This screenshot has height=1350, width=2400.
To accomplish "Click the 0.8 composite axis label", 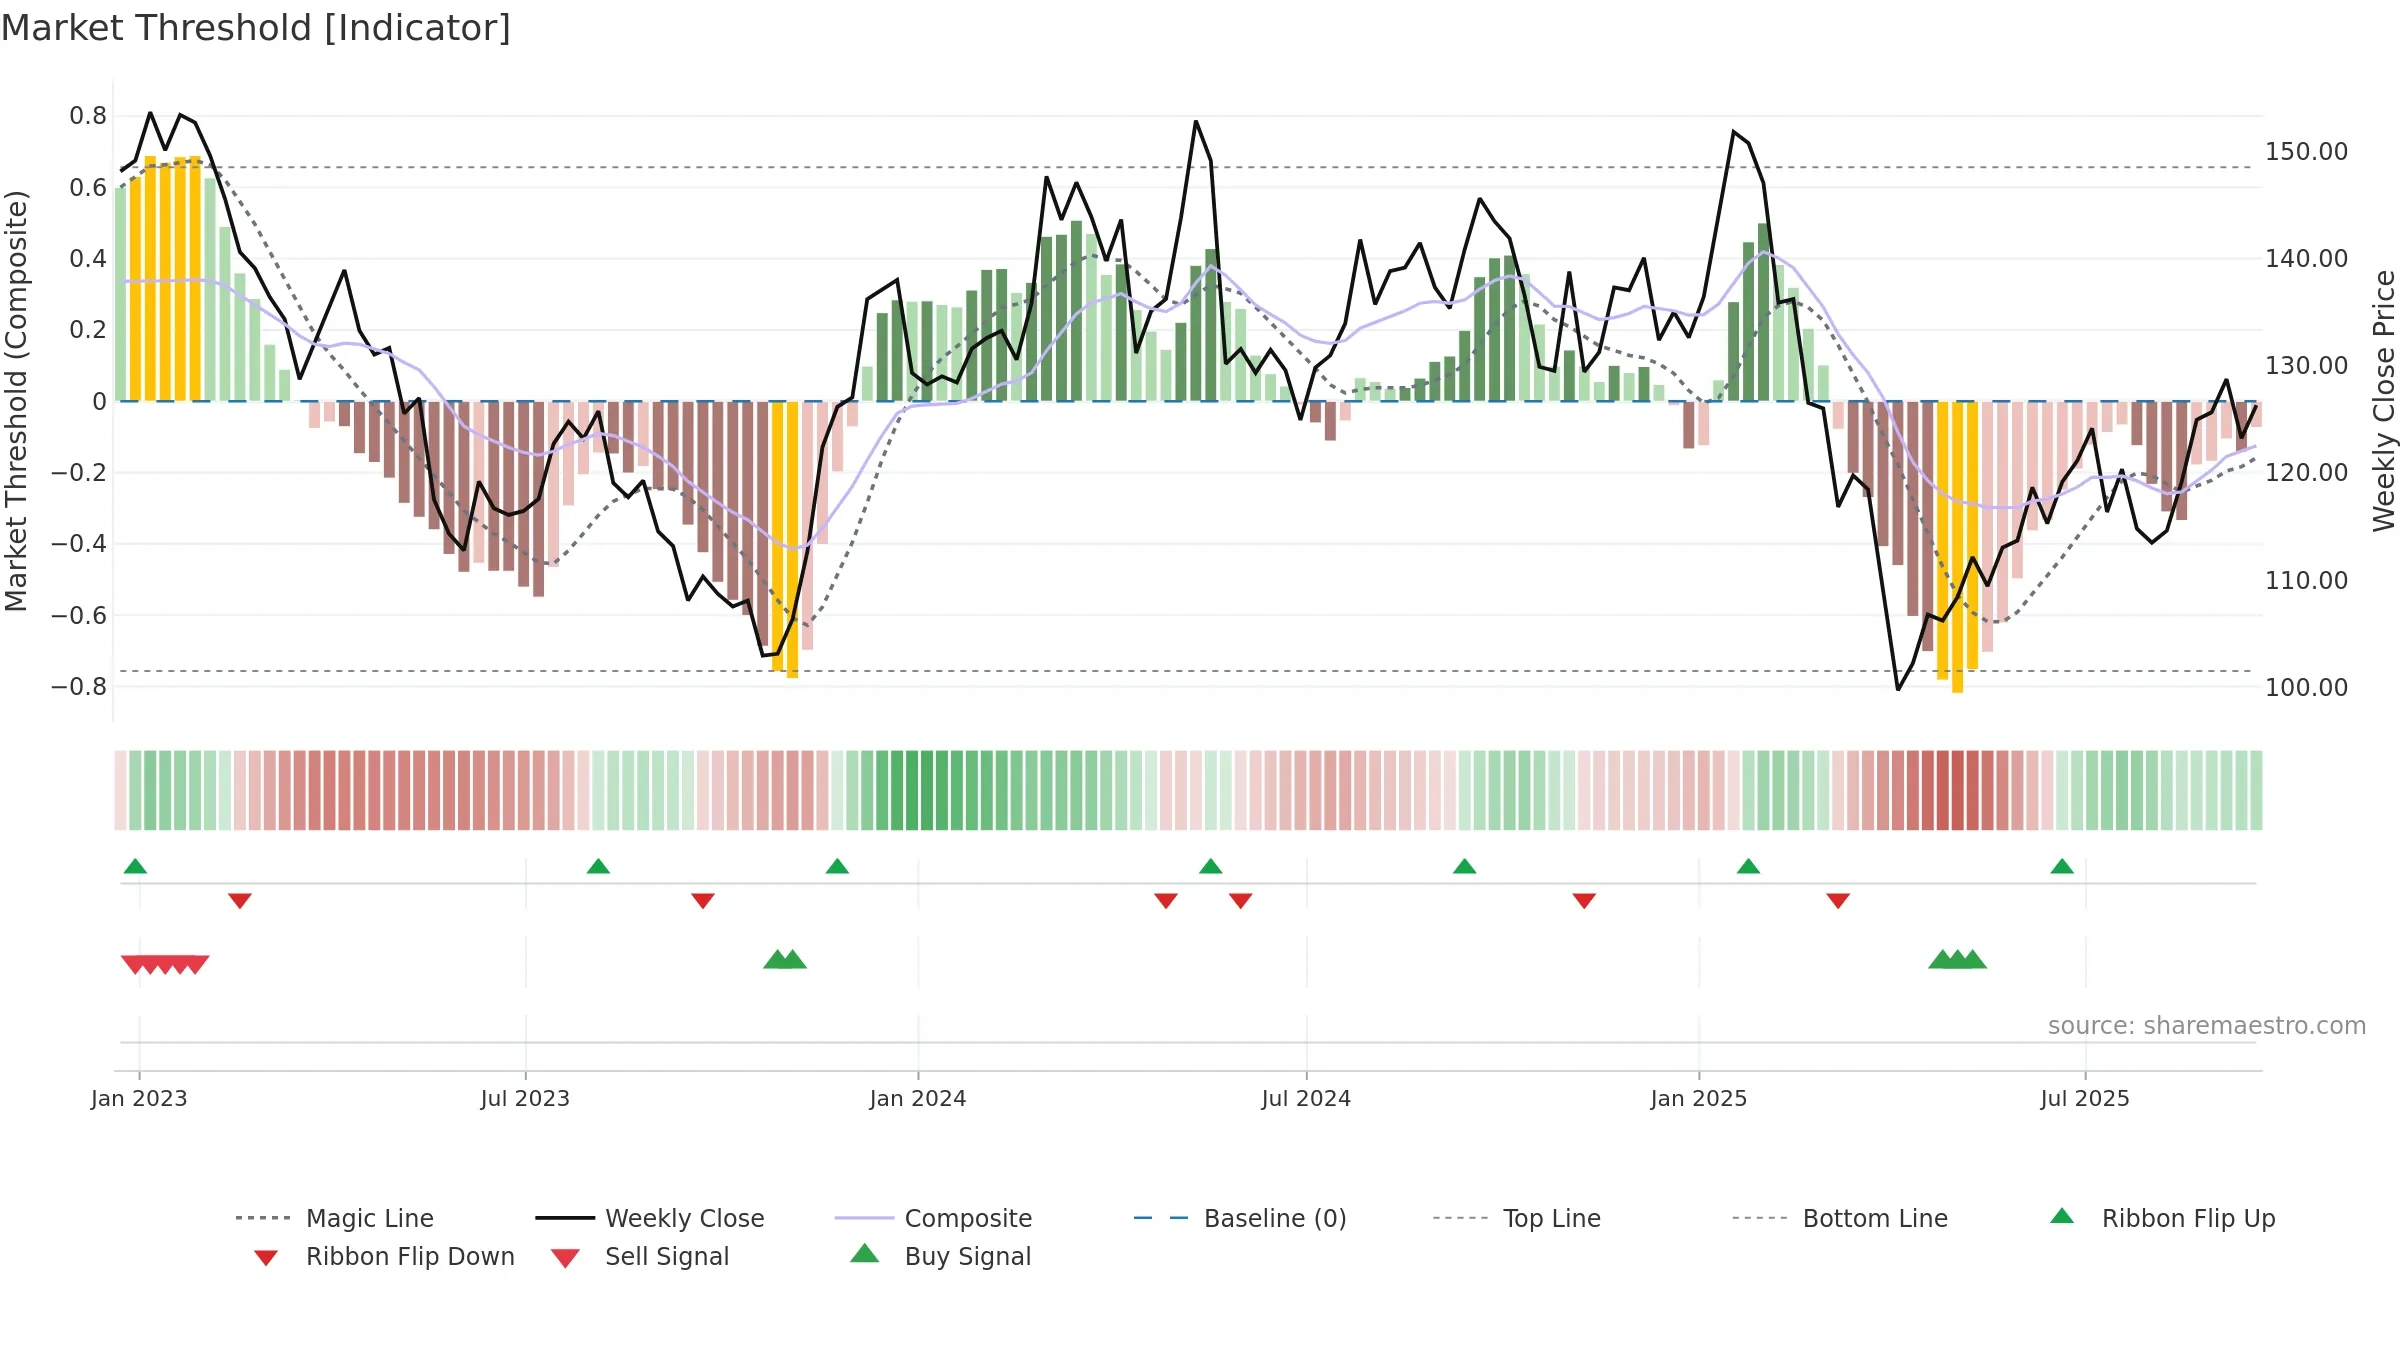I will click(x=88, y=116).
